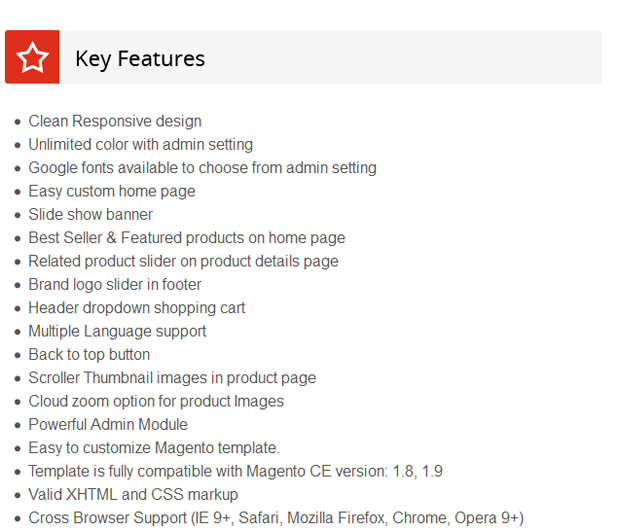Click Multiple Language support item
The image size is (617, 531).
117,331
